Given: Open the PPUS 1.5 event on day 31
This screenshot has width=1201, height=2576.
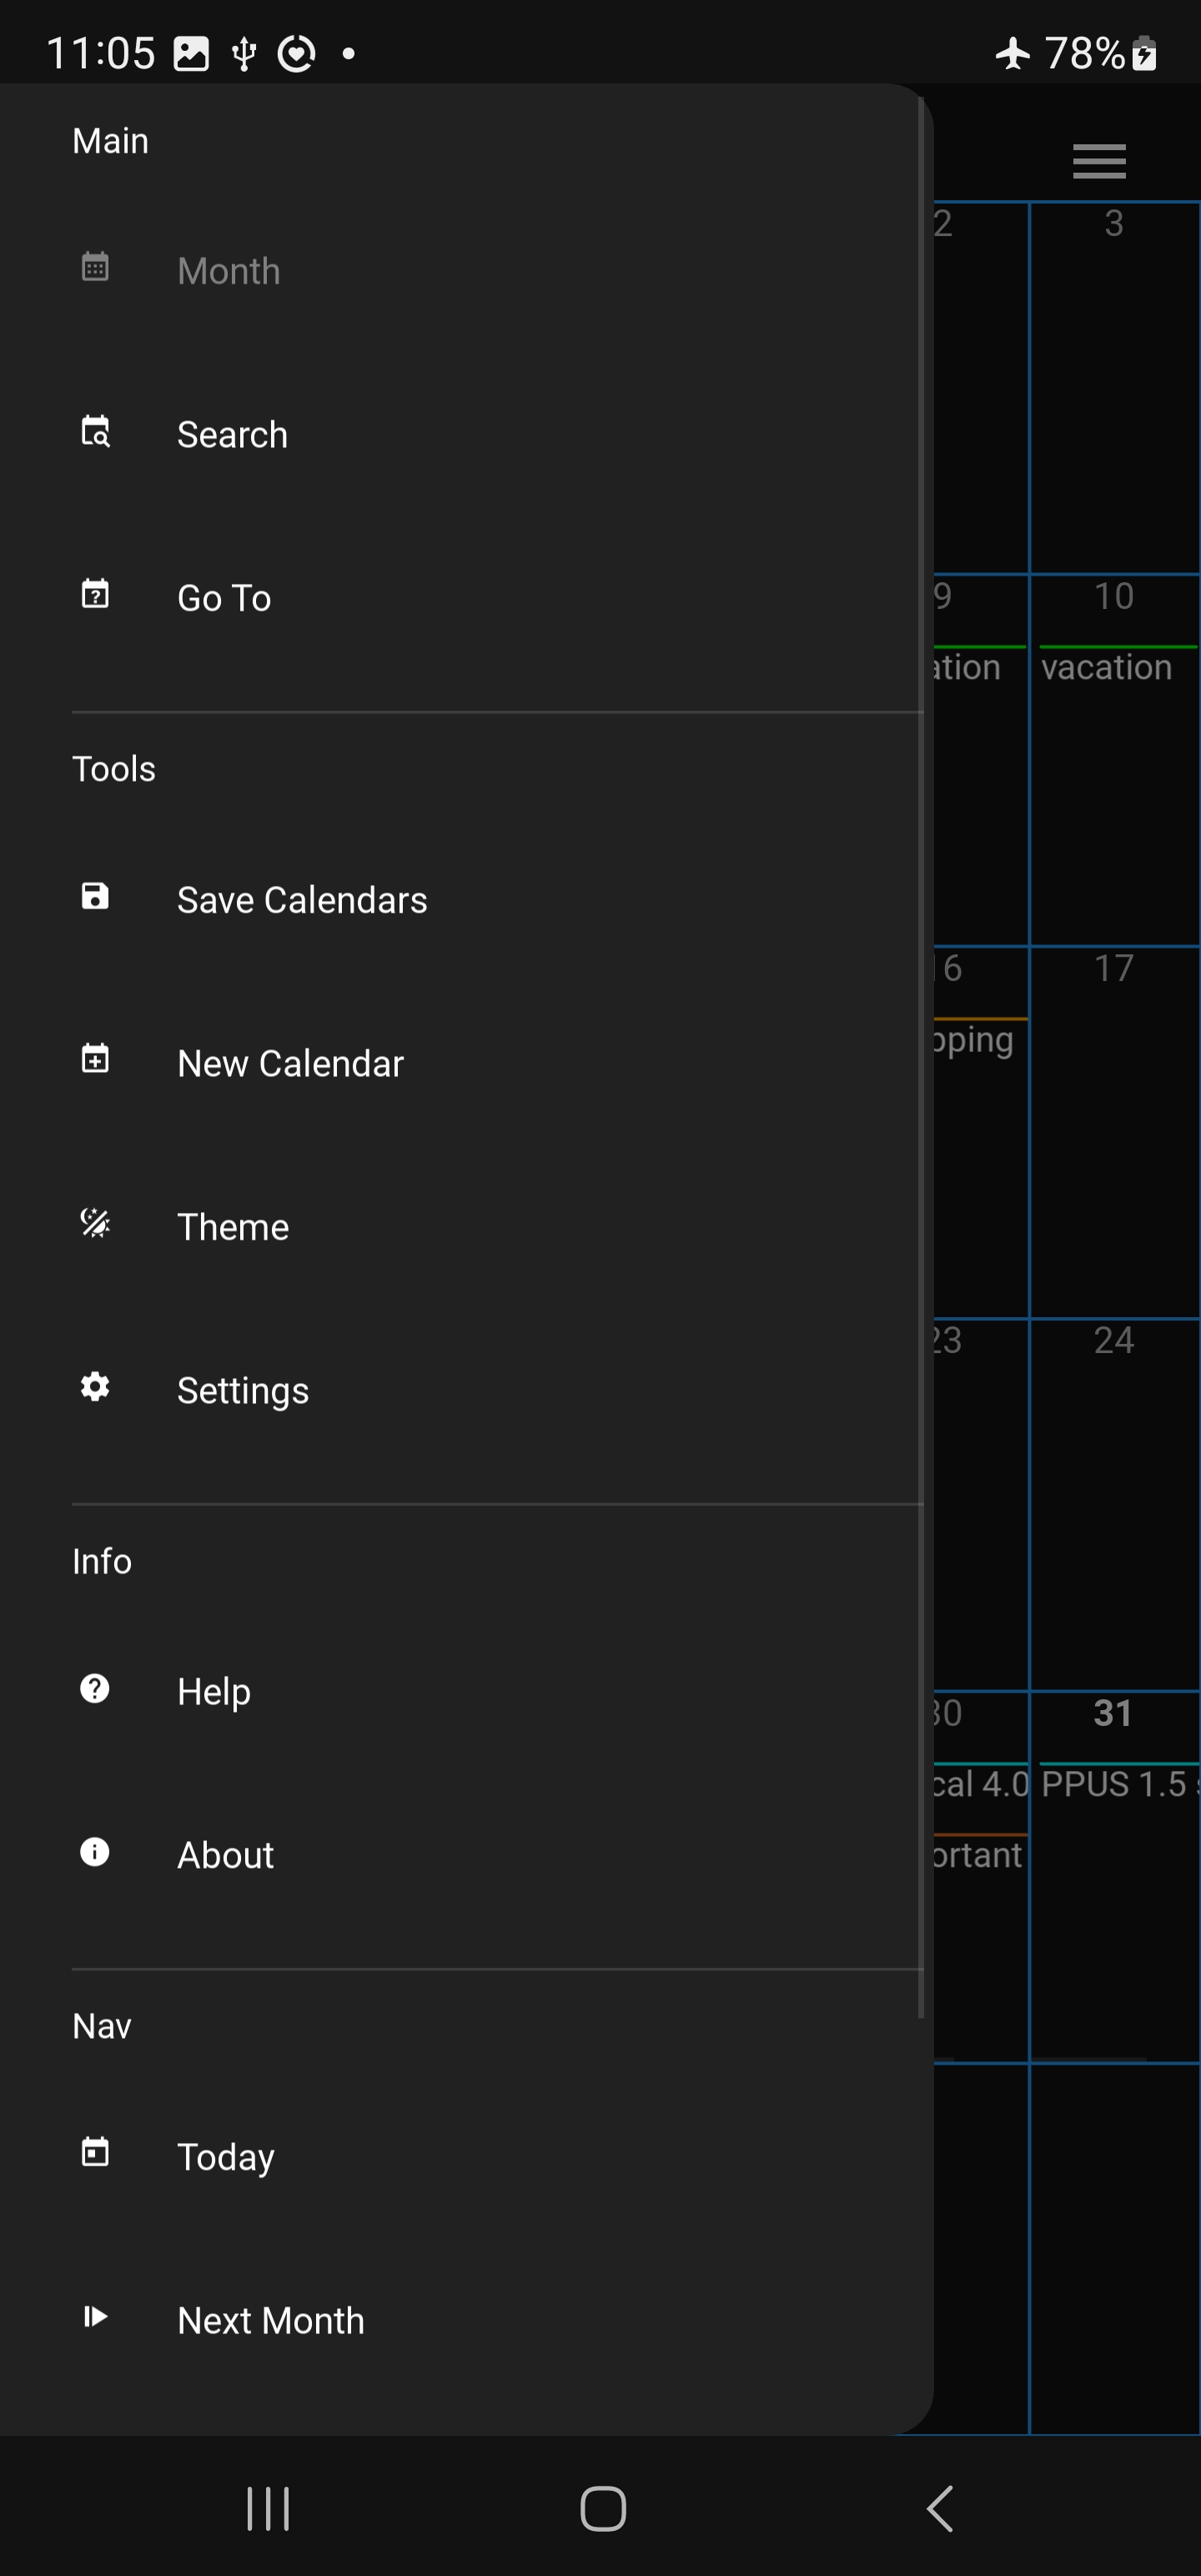Looking at the screenshot, I should 1115,1784.
